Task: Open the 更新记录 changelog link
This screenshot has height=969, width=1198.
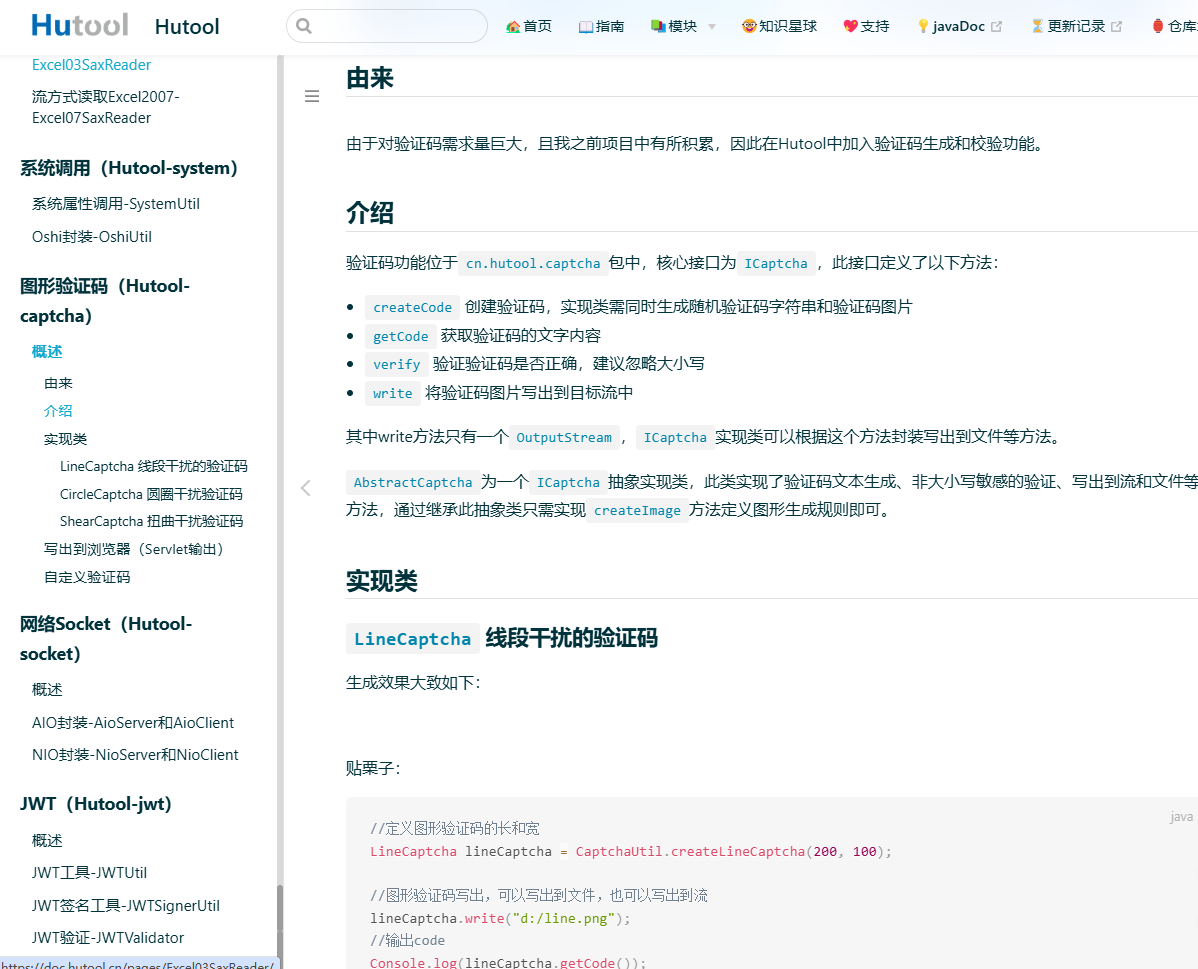Action: click(x=1077, y=26)
